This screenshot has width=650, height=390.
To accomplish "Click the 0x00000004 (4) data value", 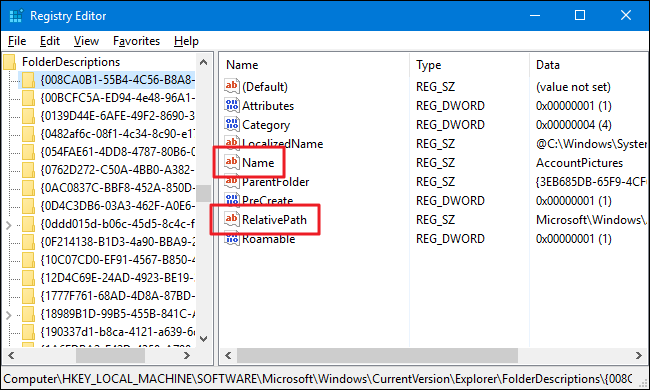I will click(x=574, y=125).
